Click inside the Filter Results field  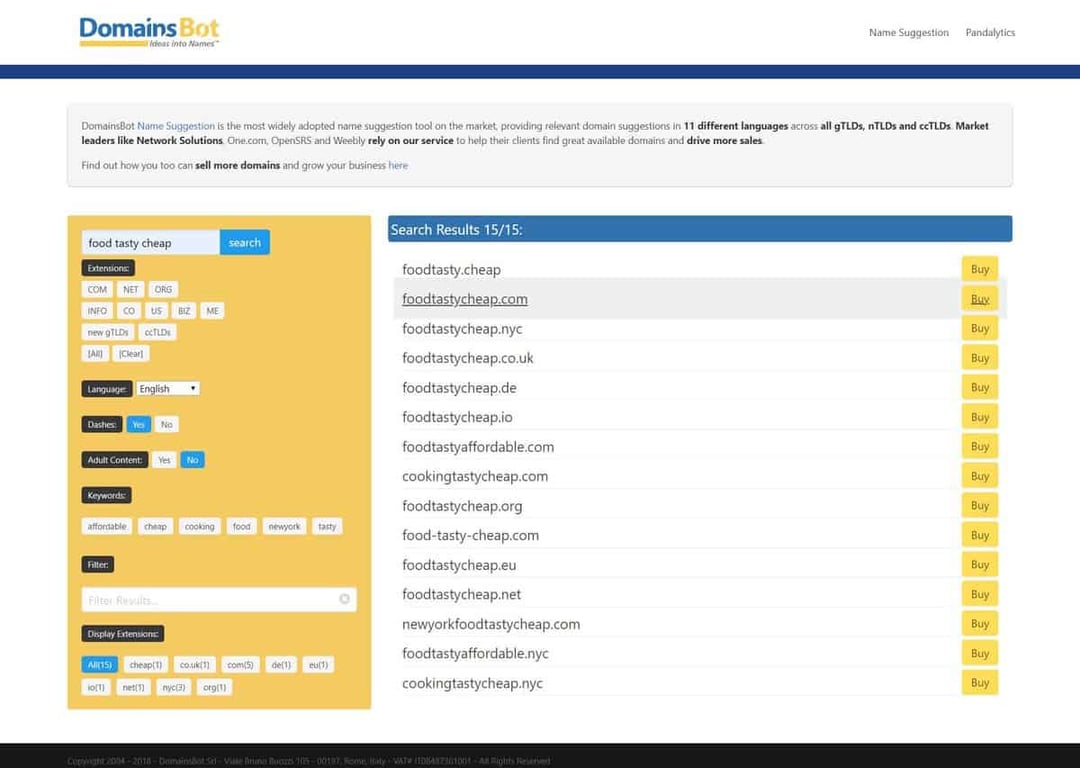[x=200, y=599]
